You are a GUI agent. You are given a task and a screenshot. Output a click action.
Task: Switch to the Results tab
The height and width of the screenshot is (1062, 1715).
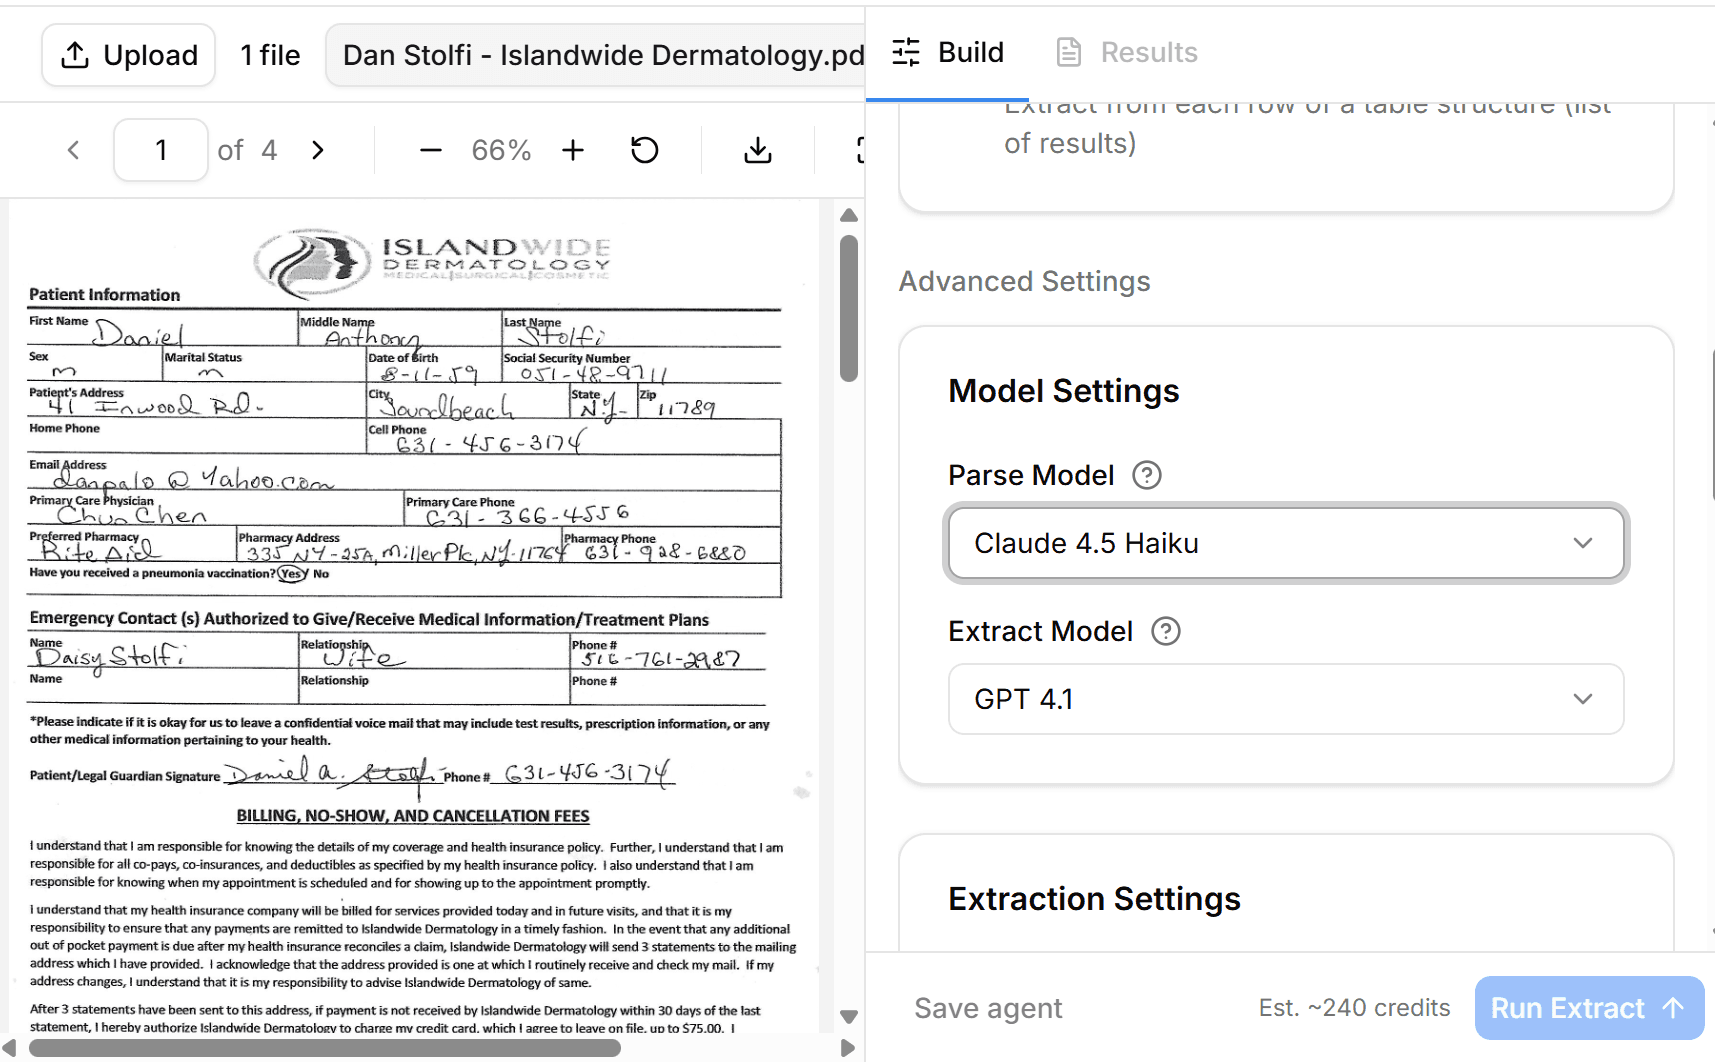(1125, 52)
